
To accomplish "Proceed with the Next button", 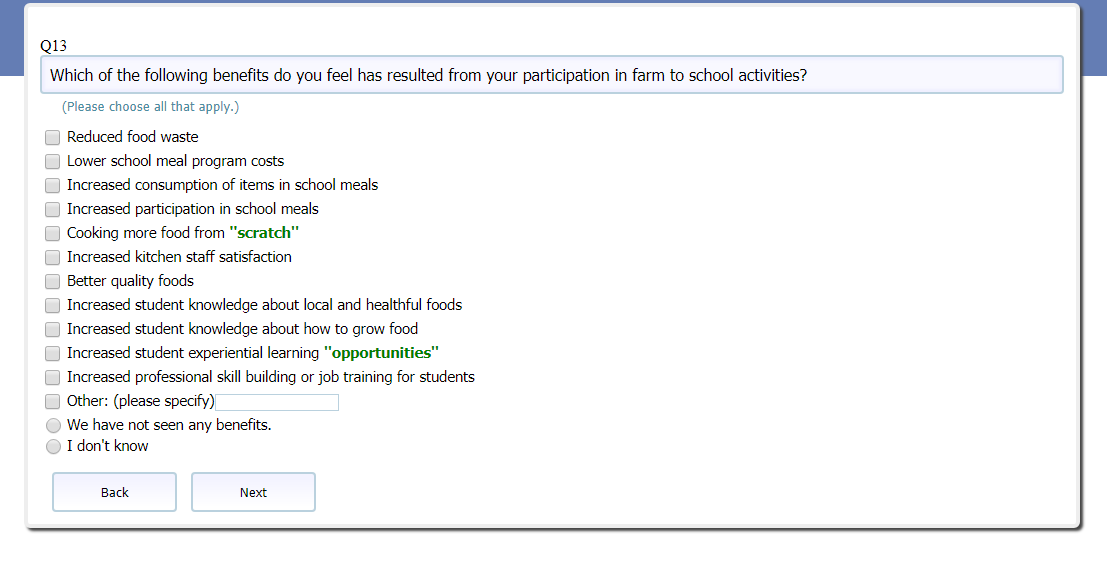I will (253, 492).
